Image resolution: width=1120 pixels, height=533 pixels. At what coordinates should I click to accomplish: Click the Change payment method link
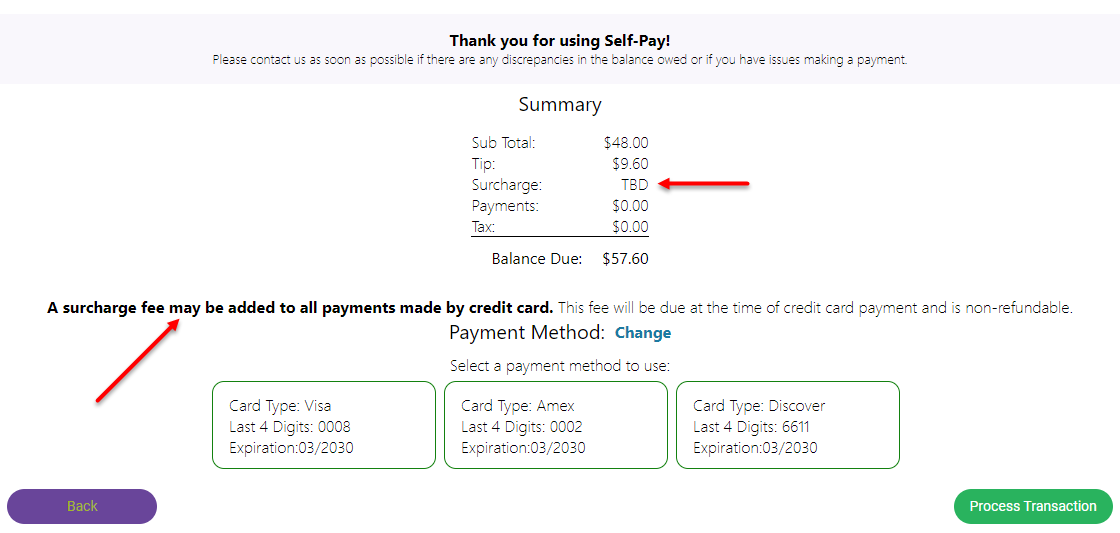coord(643,333)
